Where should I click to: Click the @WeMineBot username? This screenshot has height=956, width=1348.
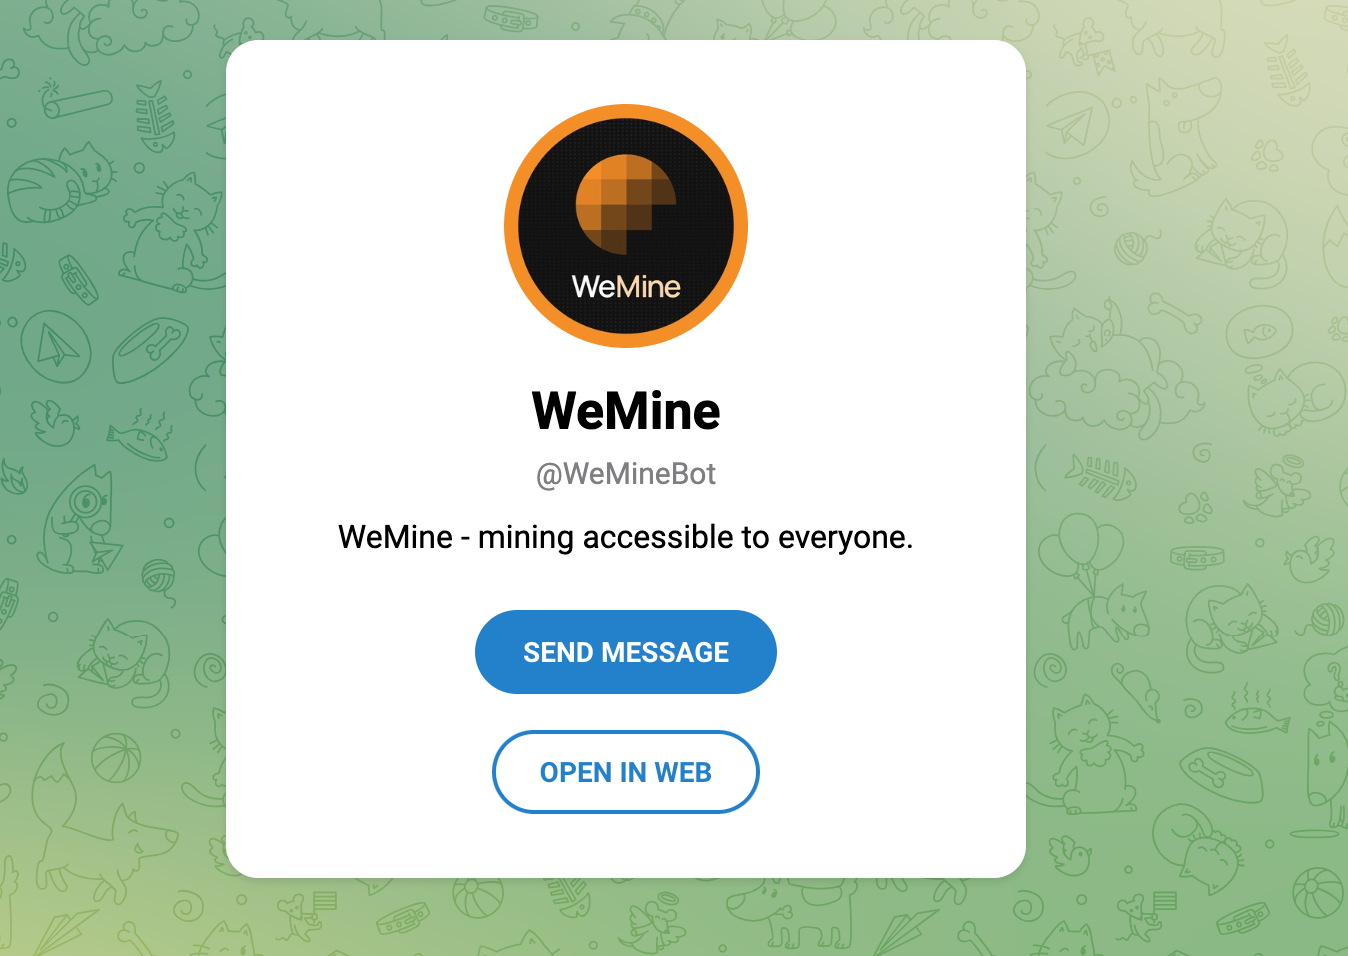pyautogui.click(x=626, y=474)
